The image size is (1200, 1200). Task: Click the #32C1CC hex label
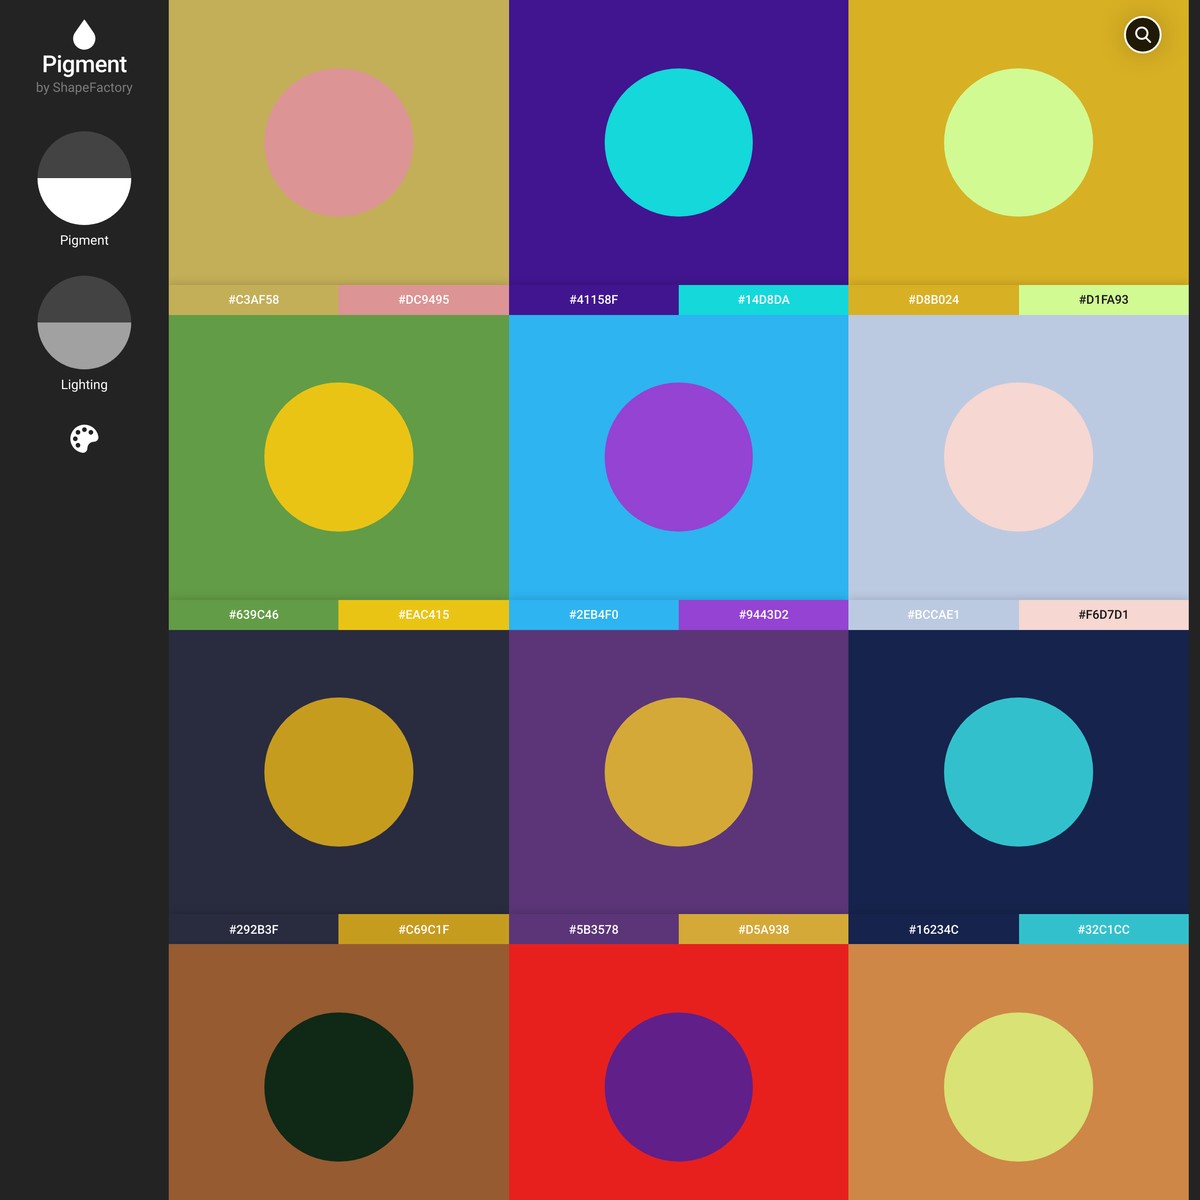click(1103, 929)
